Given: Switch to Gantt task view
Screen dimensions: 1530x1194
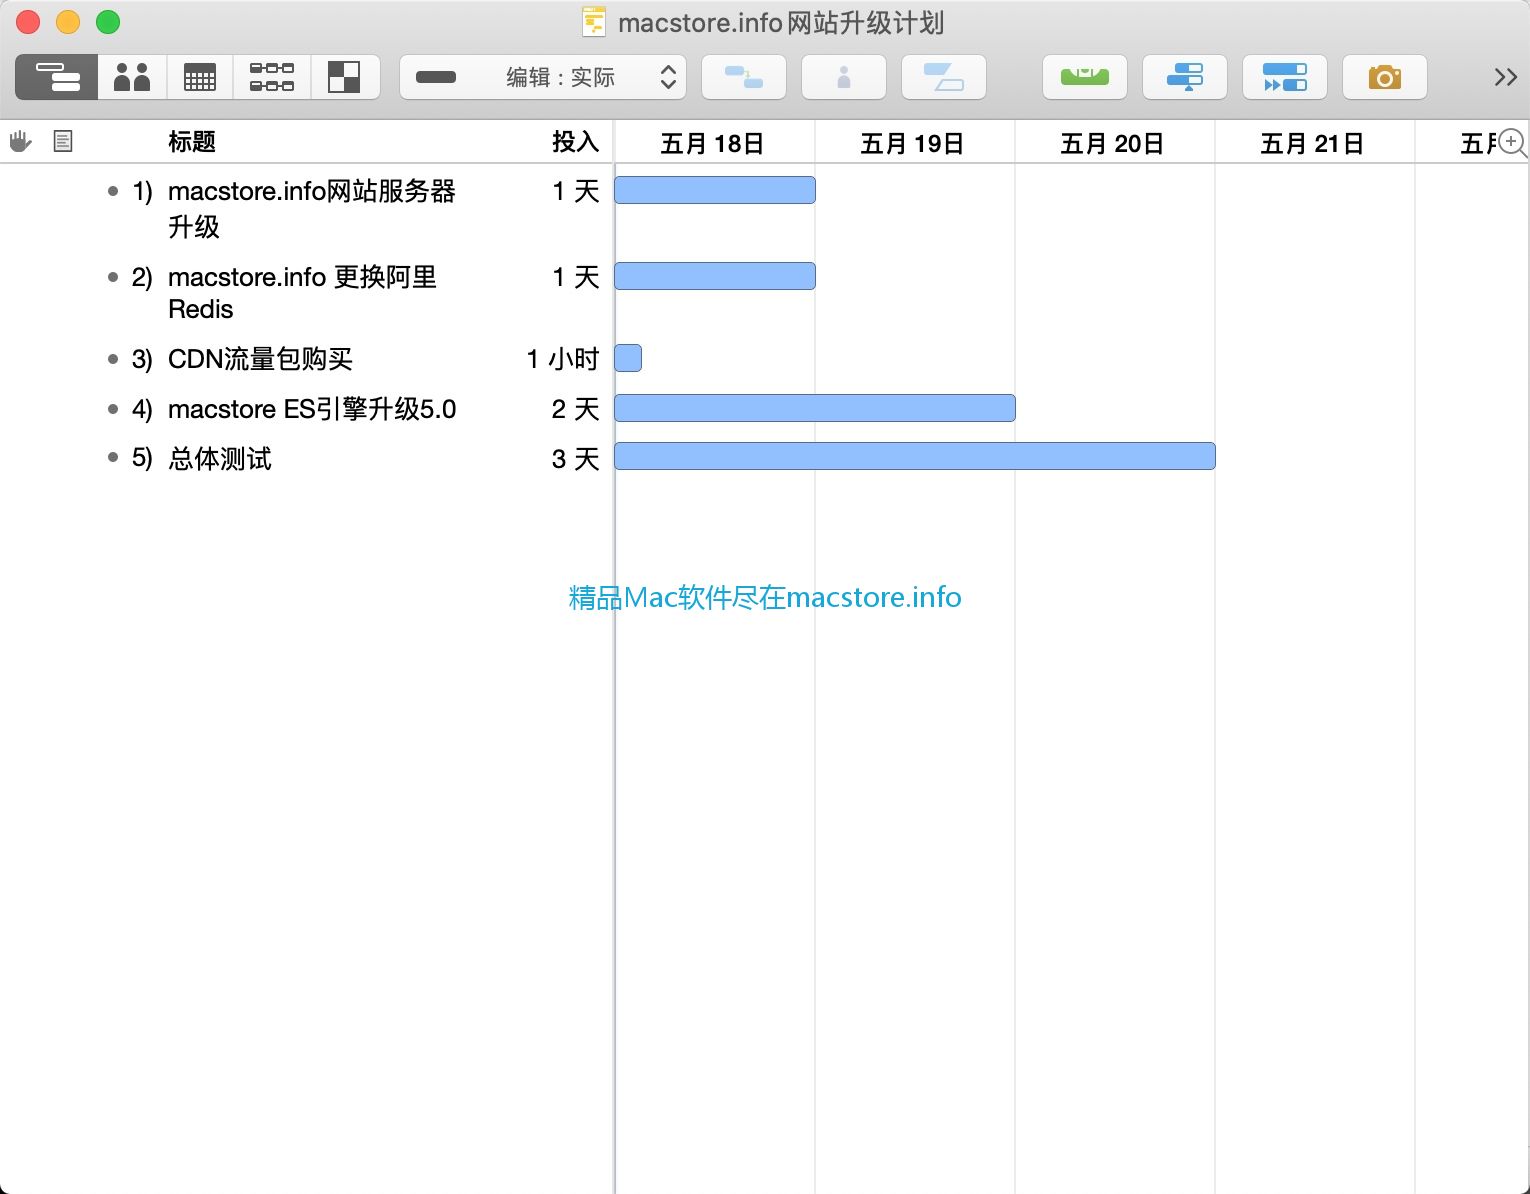Looking at the screenshot, I should [57, 77].
